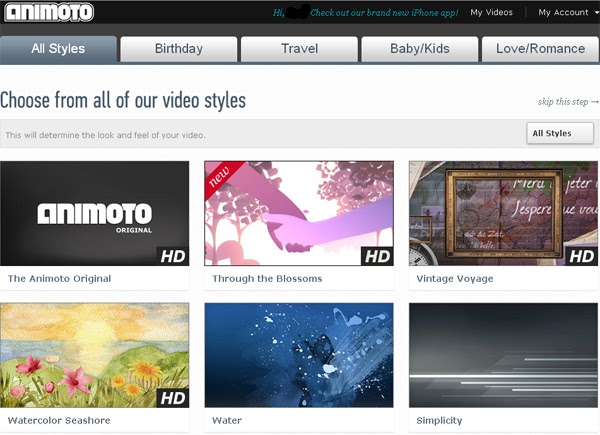Screen dimensions: 600x435
Task: Open the All Styles filter dropdown
Action: [560, 133]
